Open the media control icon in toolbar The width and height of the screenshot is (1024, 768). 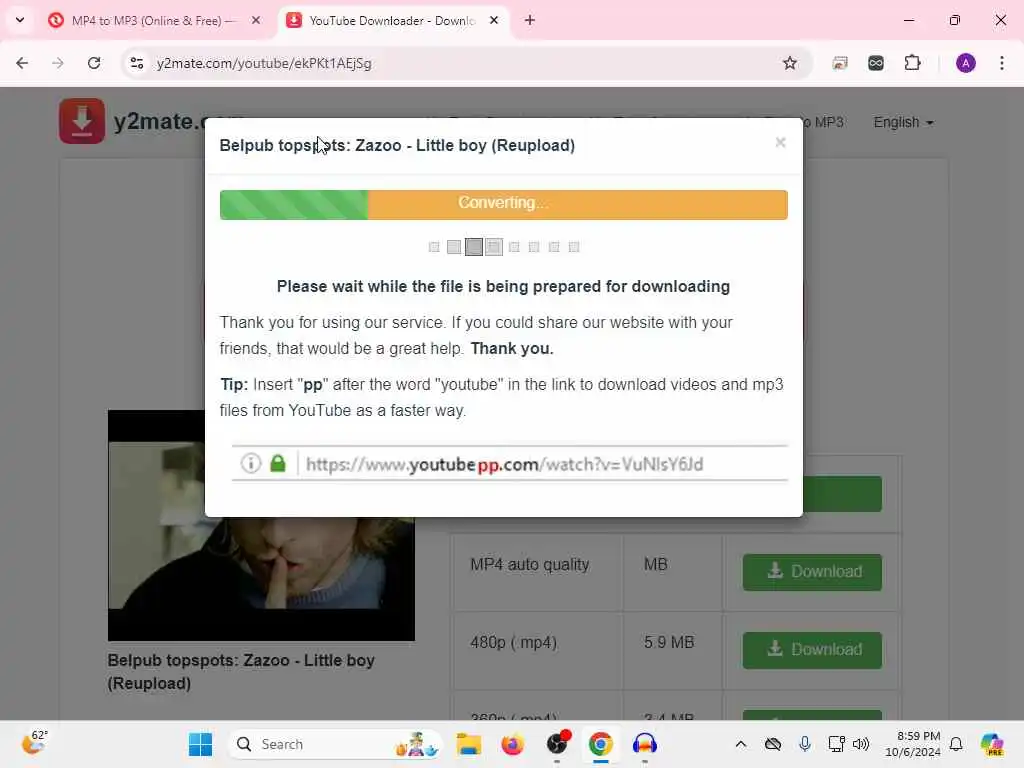coord(840,63)
